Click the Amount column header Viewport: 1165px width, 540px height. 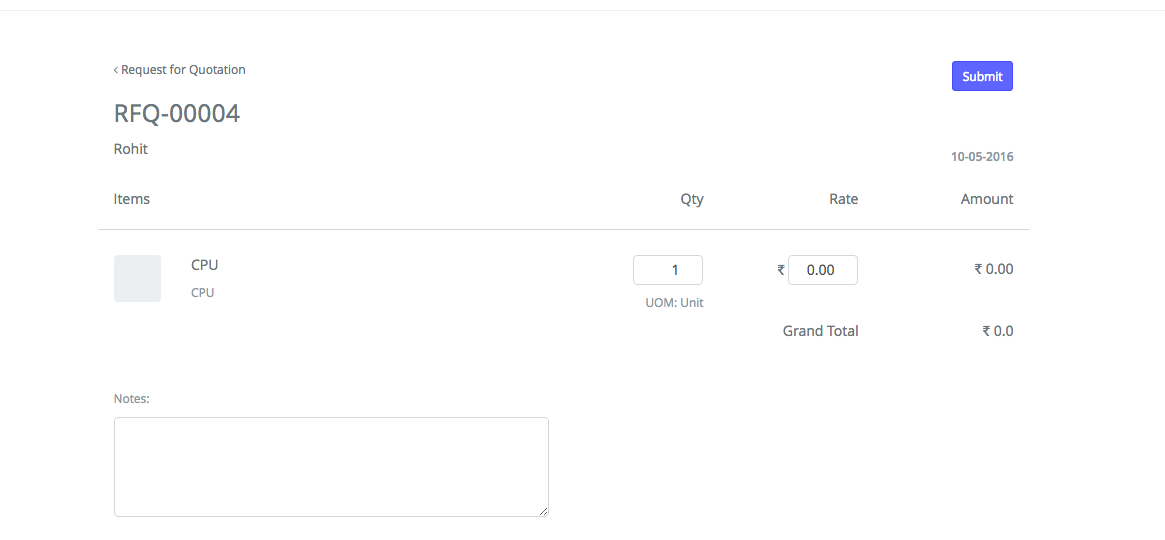[987, 199]
